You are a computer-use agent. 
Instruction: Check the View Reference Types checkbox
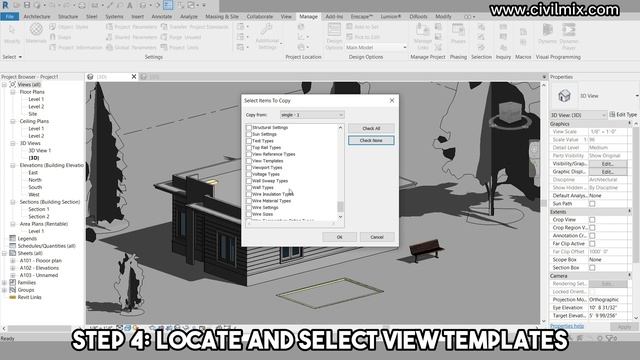[x=249, y=154]
